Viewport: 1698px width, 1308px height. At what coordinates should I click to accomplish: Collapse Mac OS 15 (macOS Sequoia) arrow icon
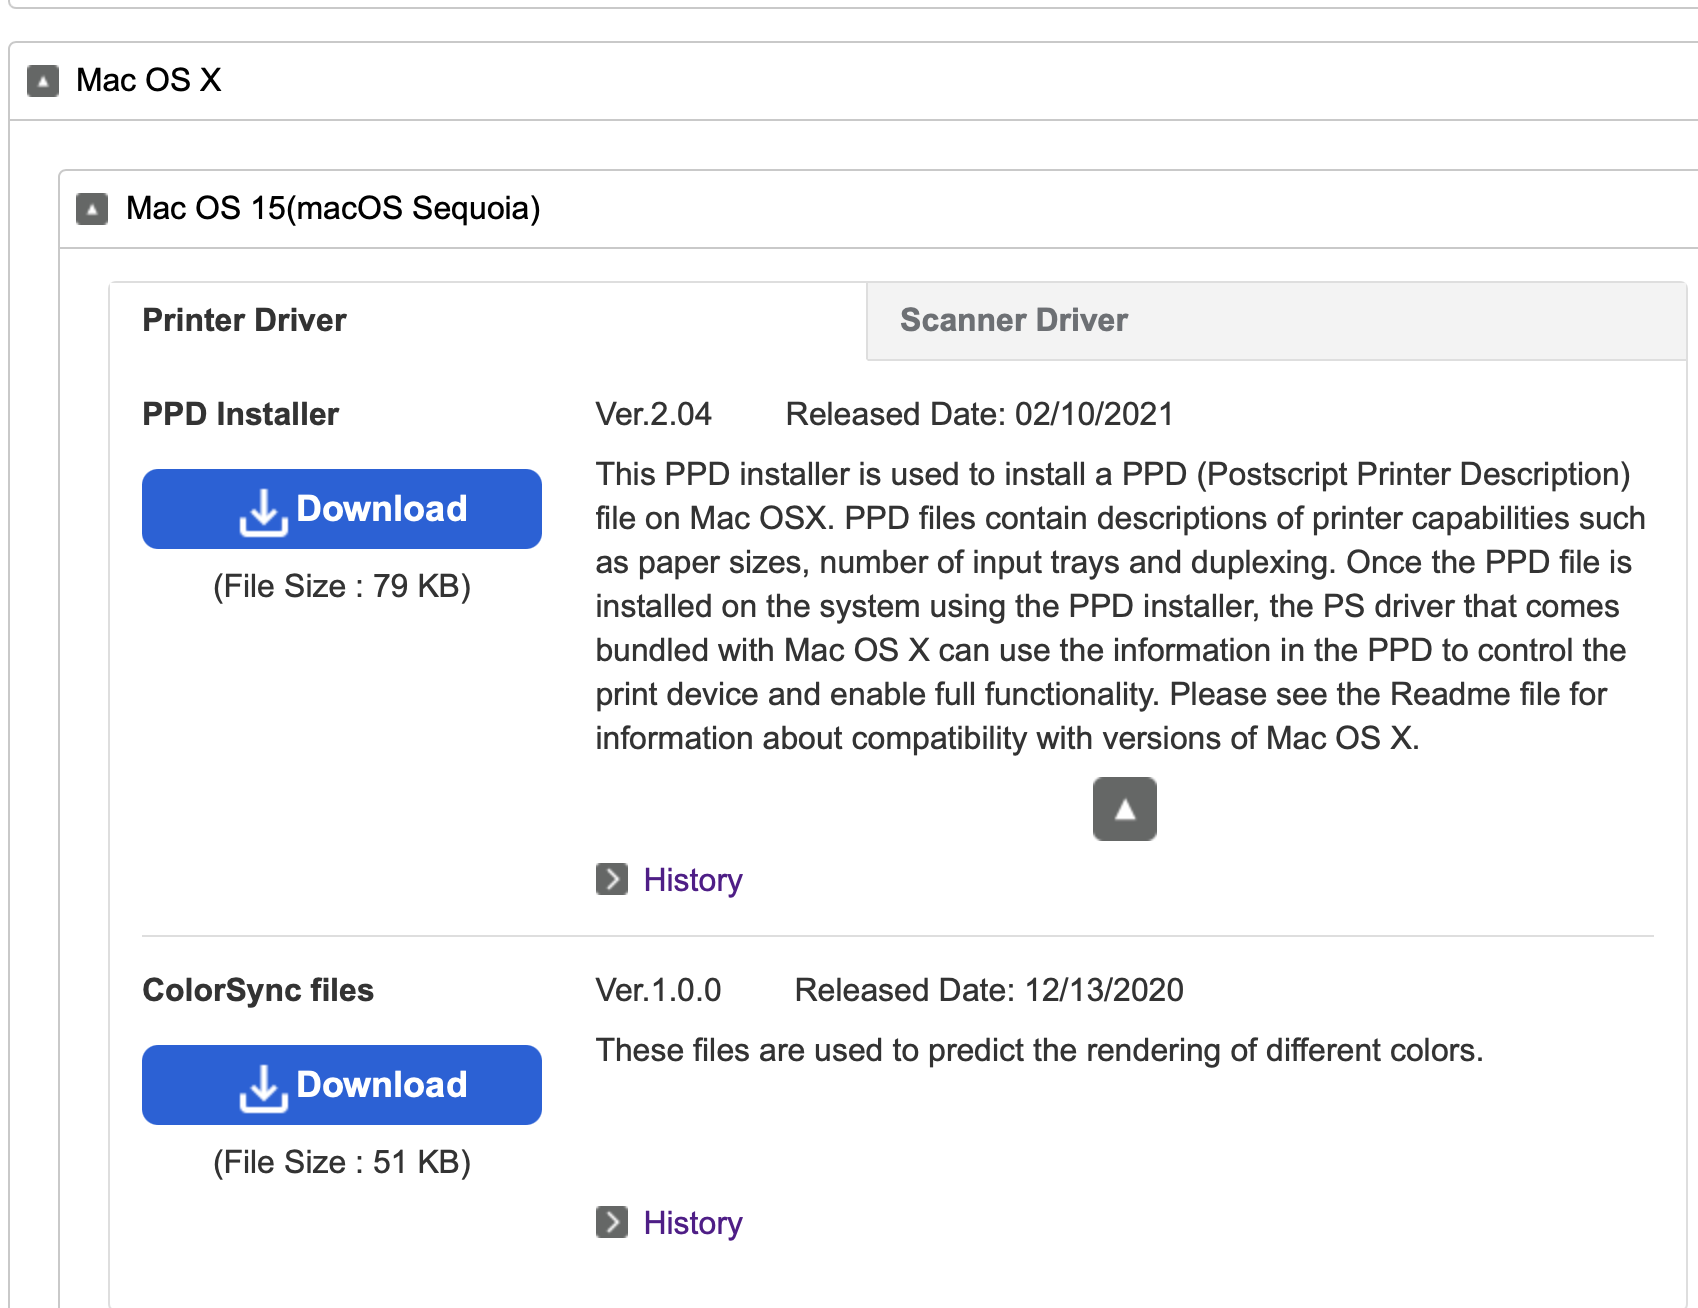(92, 208)
